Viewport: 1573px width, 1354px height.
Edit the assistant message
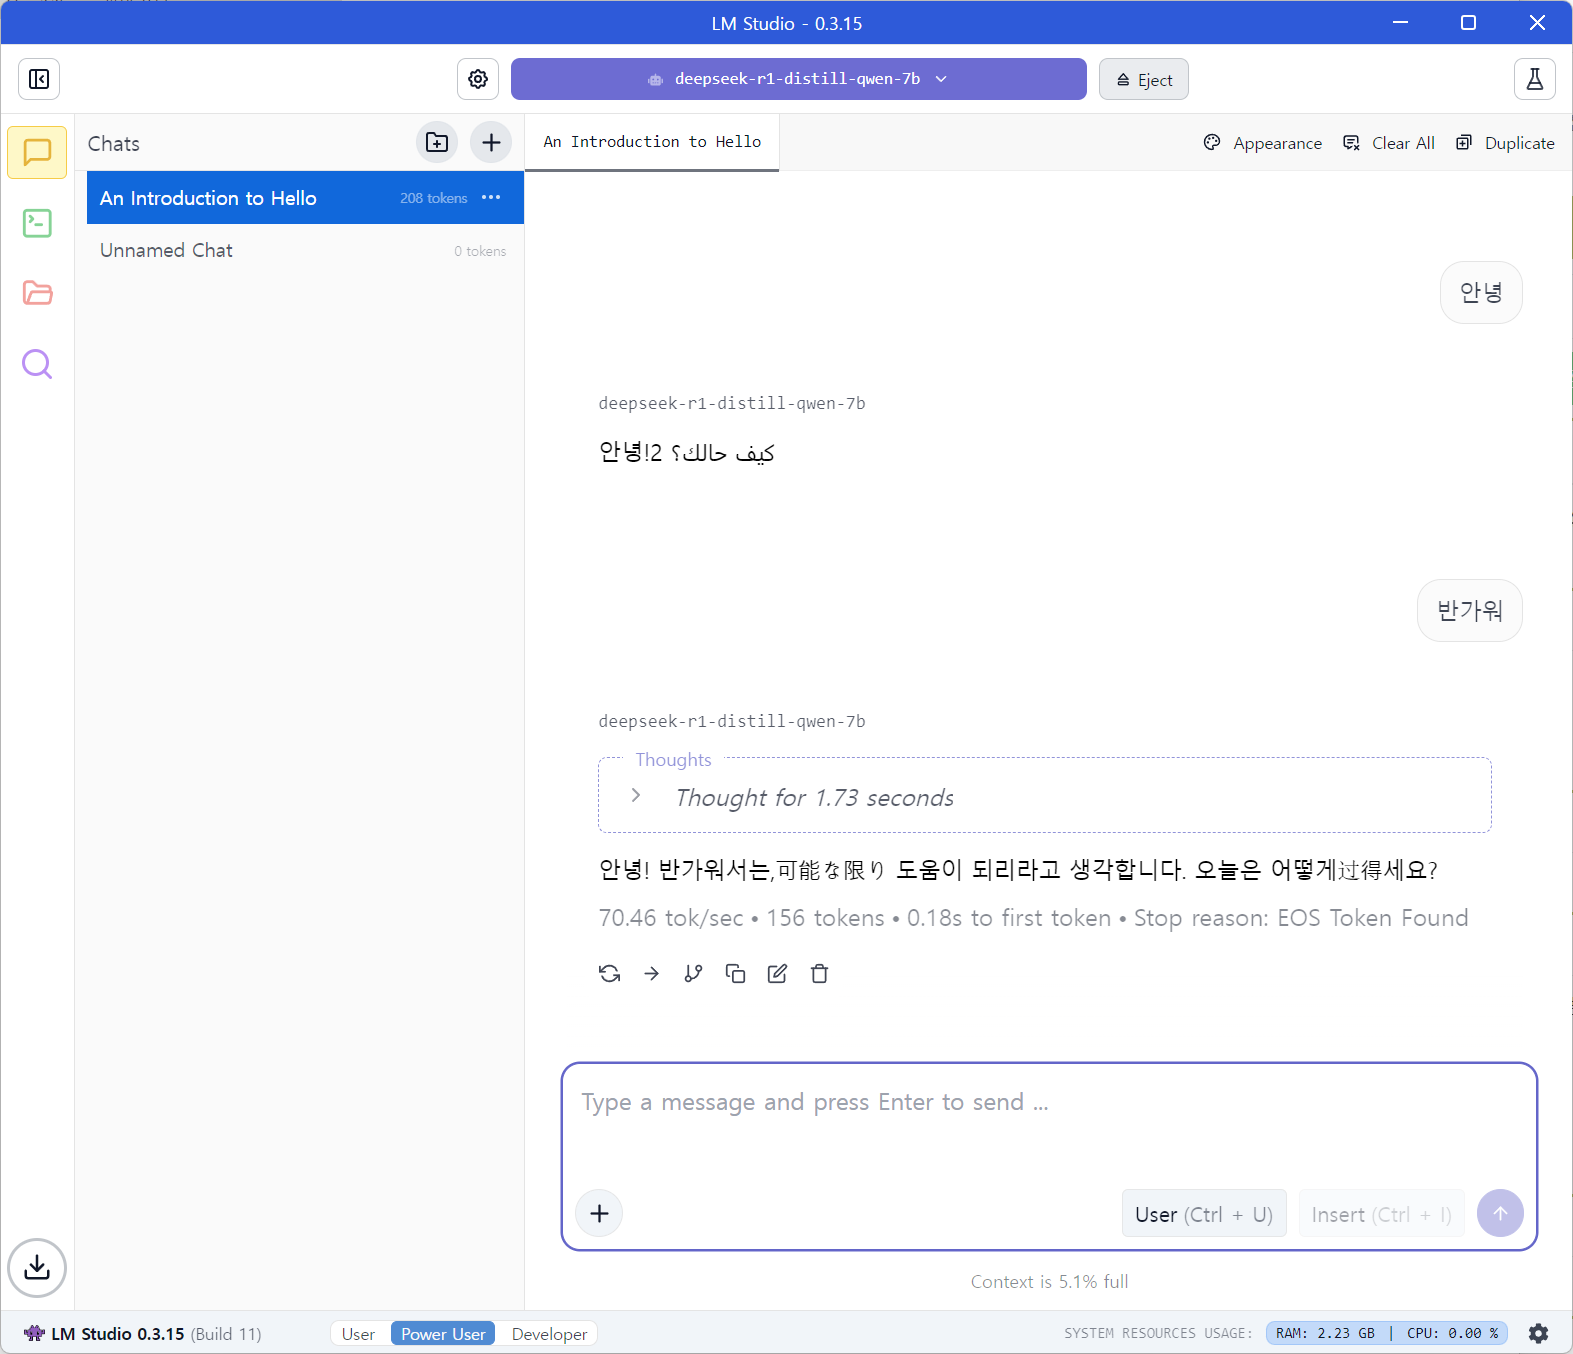(778, 974)
